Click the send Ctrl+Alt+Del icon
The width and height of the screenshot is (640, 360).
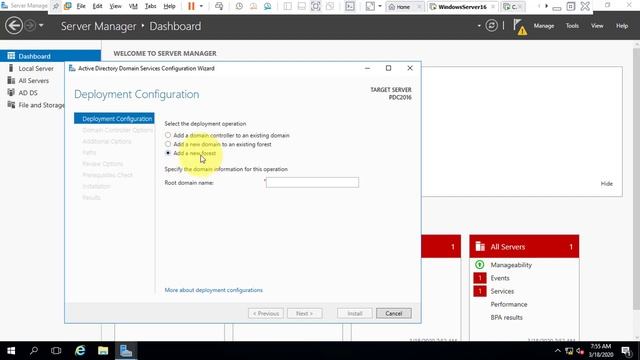click(x=219, y=6)
